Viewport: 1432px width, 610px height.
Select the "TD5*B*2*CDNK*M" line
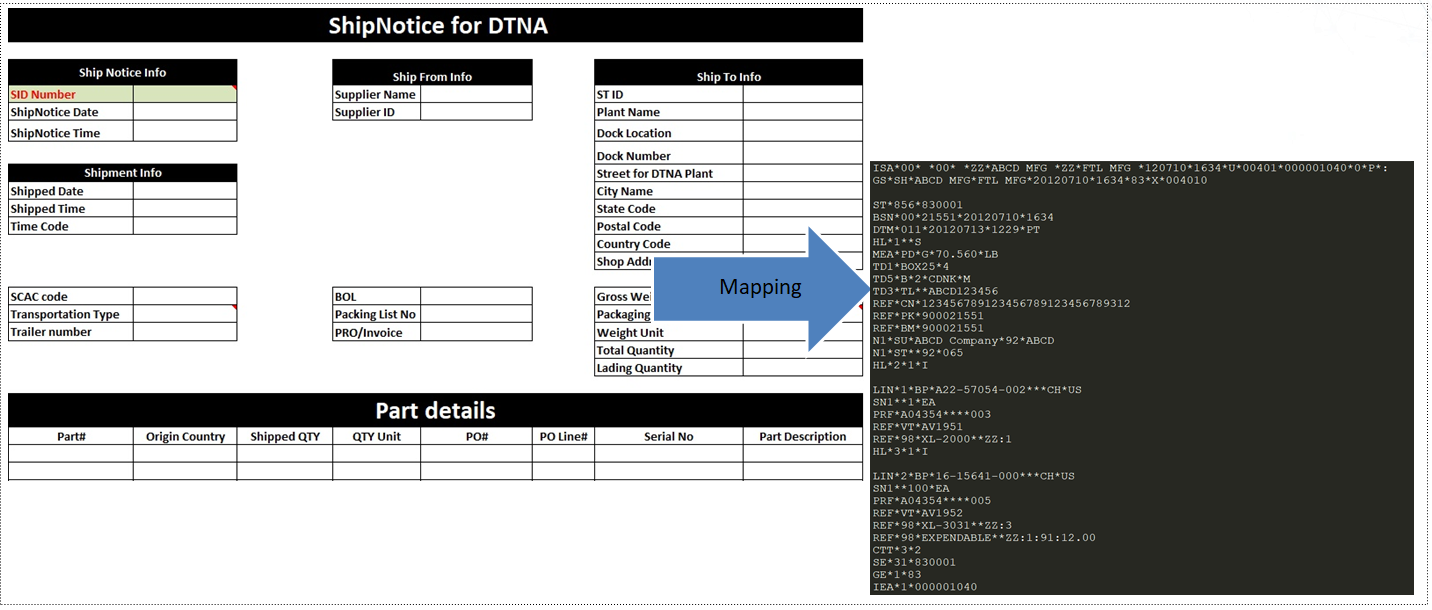click(921, 278)
